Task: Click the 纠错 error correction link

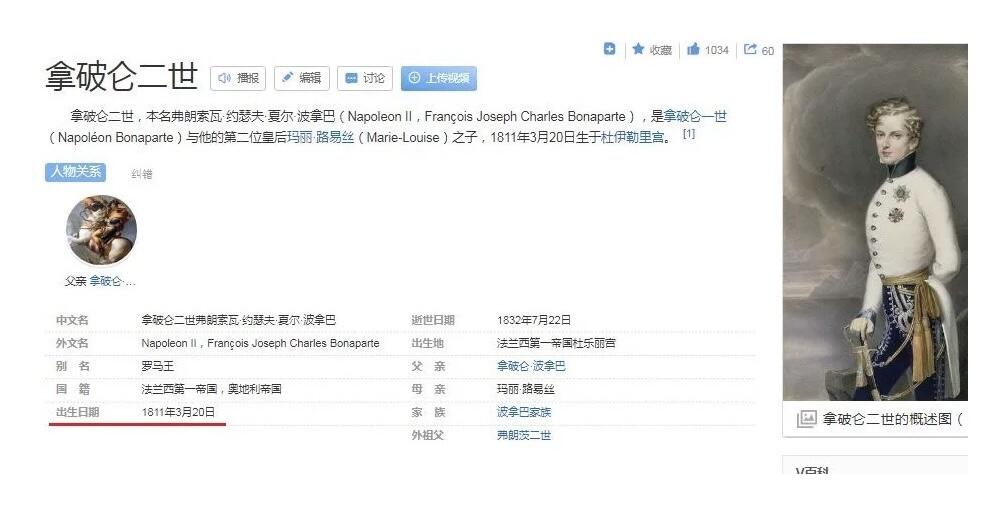Action: coord(142,174)
